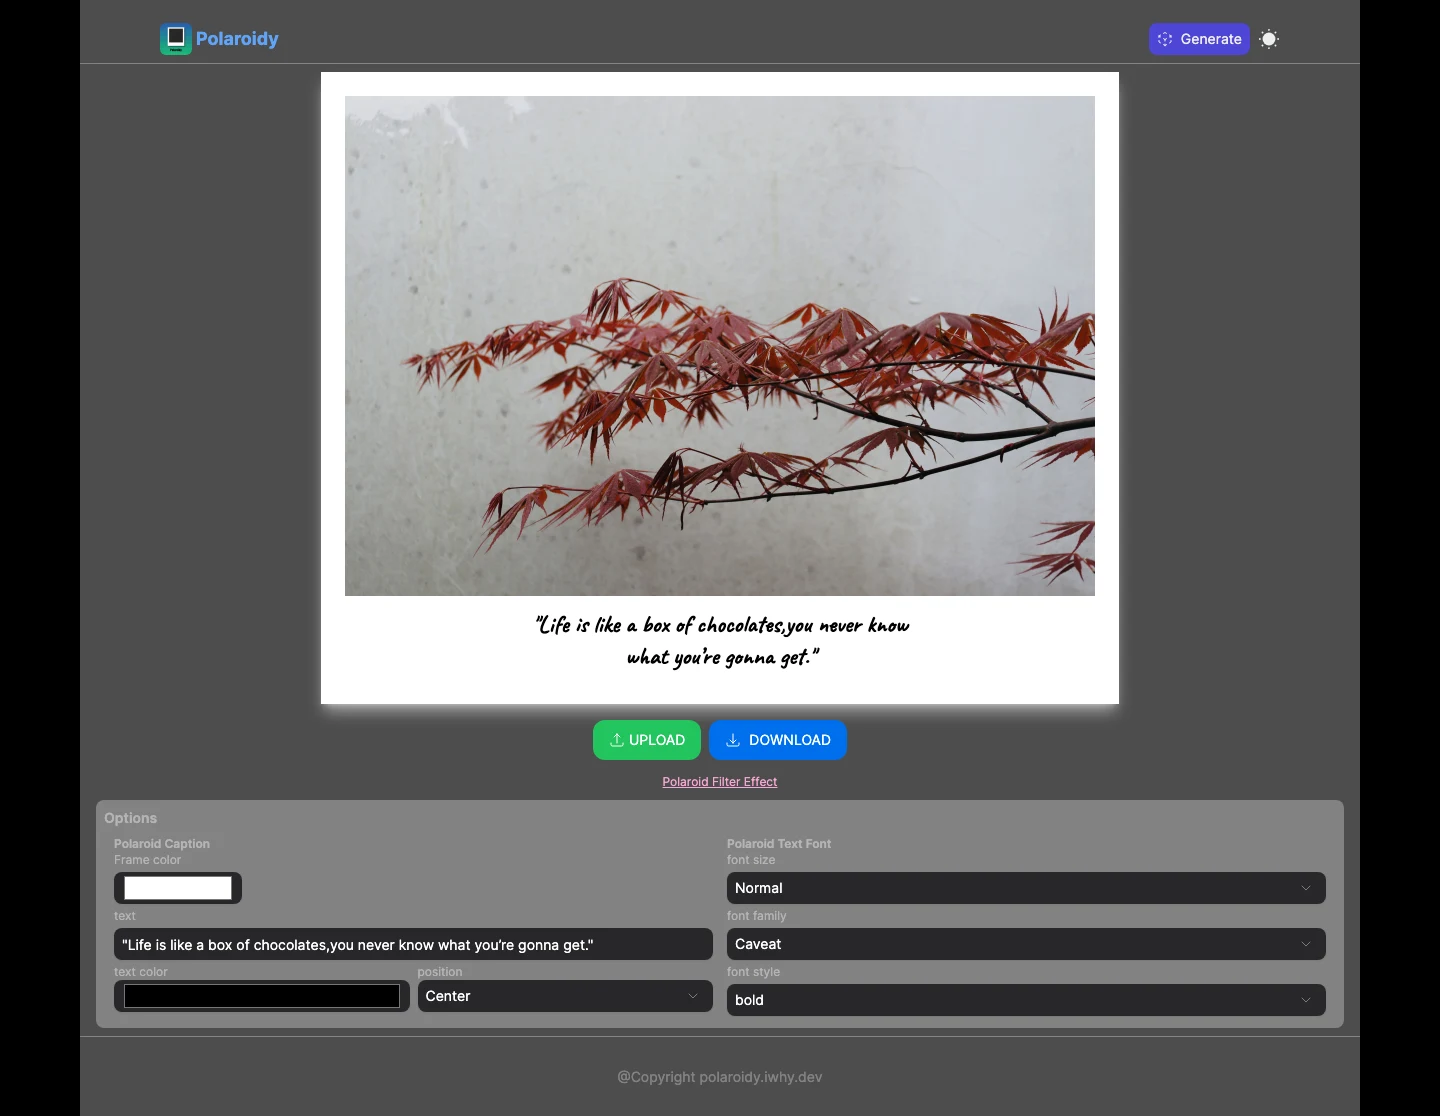Toggle light mode with sun icon
Screen dimensions: 1440x1116
point(1269,39)
